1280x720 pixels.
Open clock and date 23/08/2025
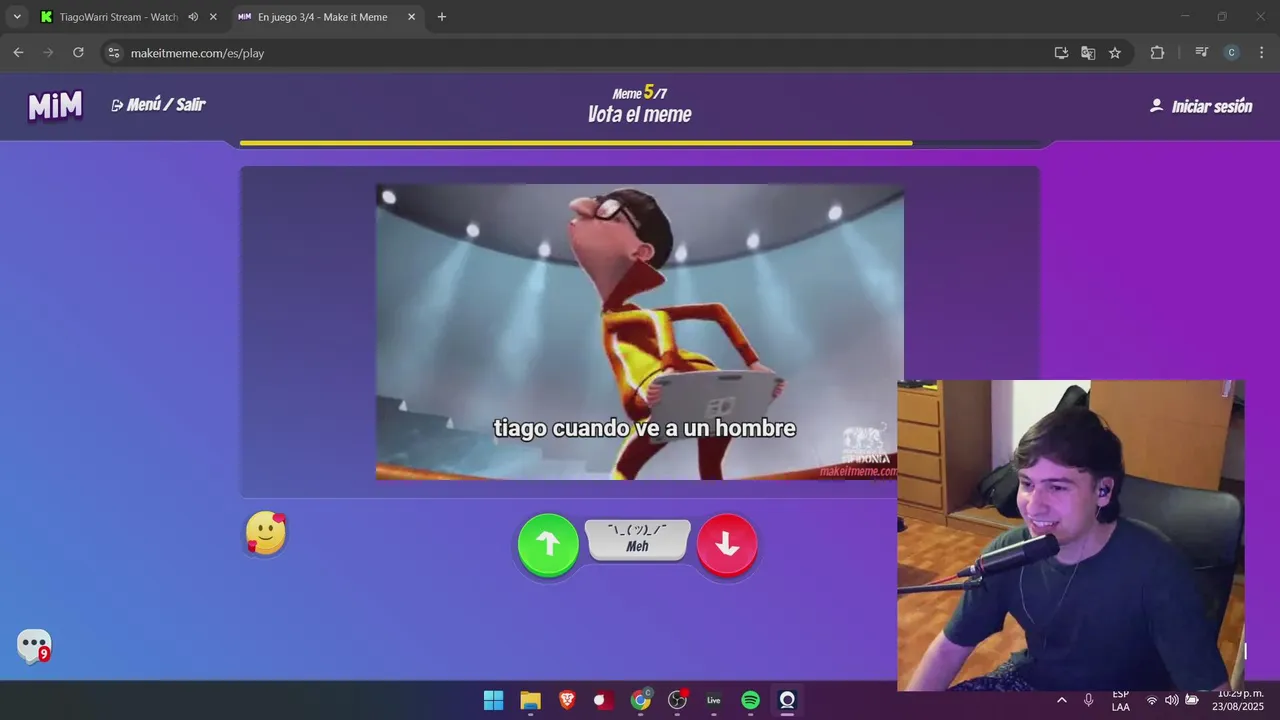pos(1240,700)
